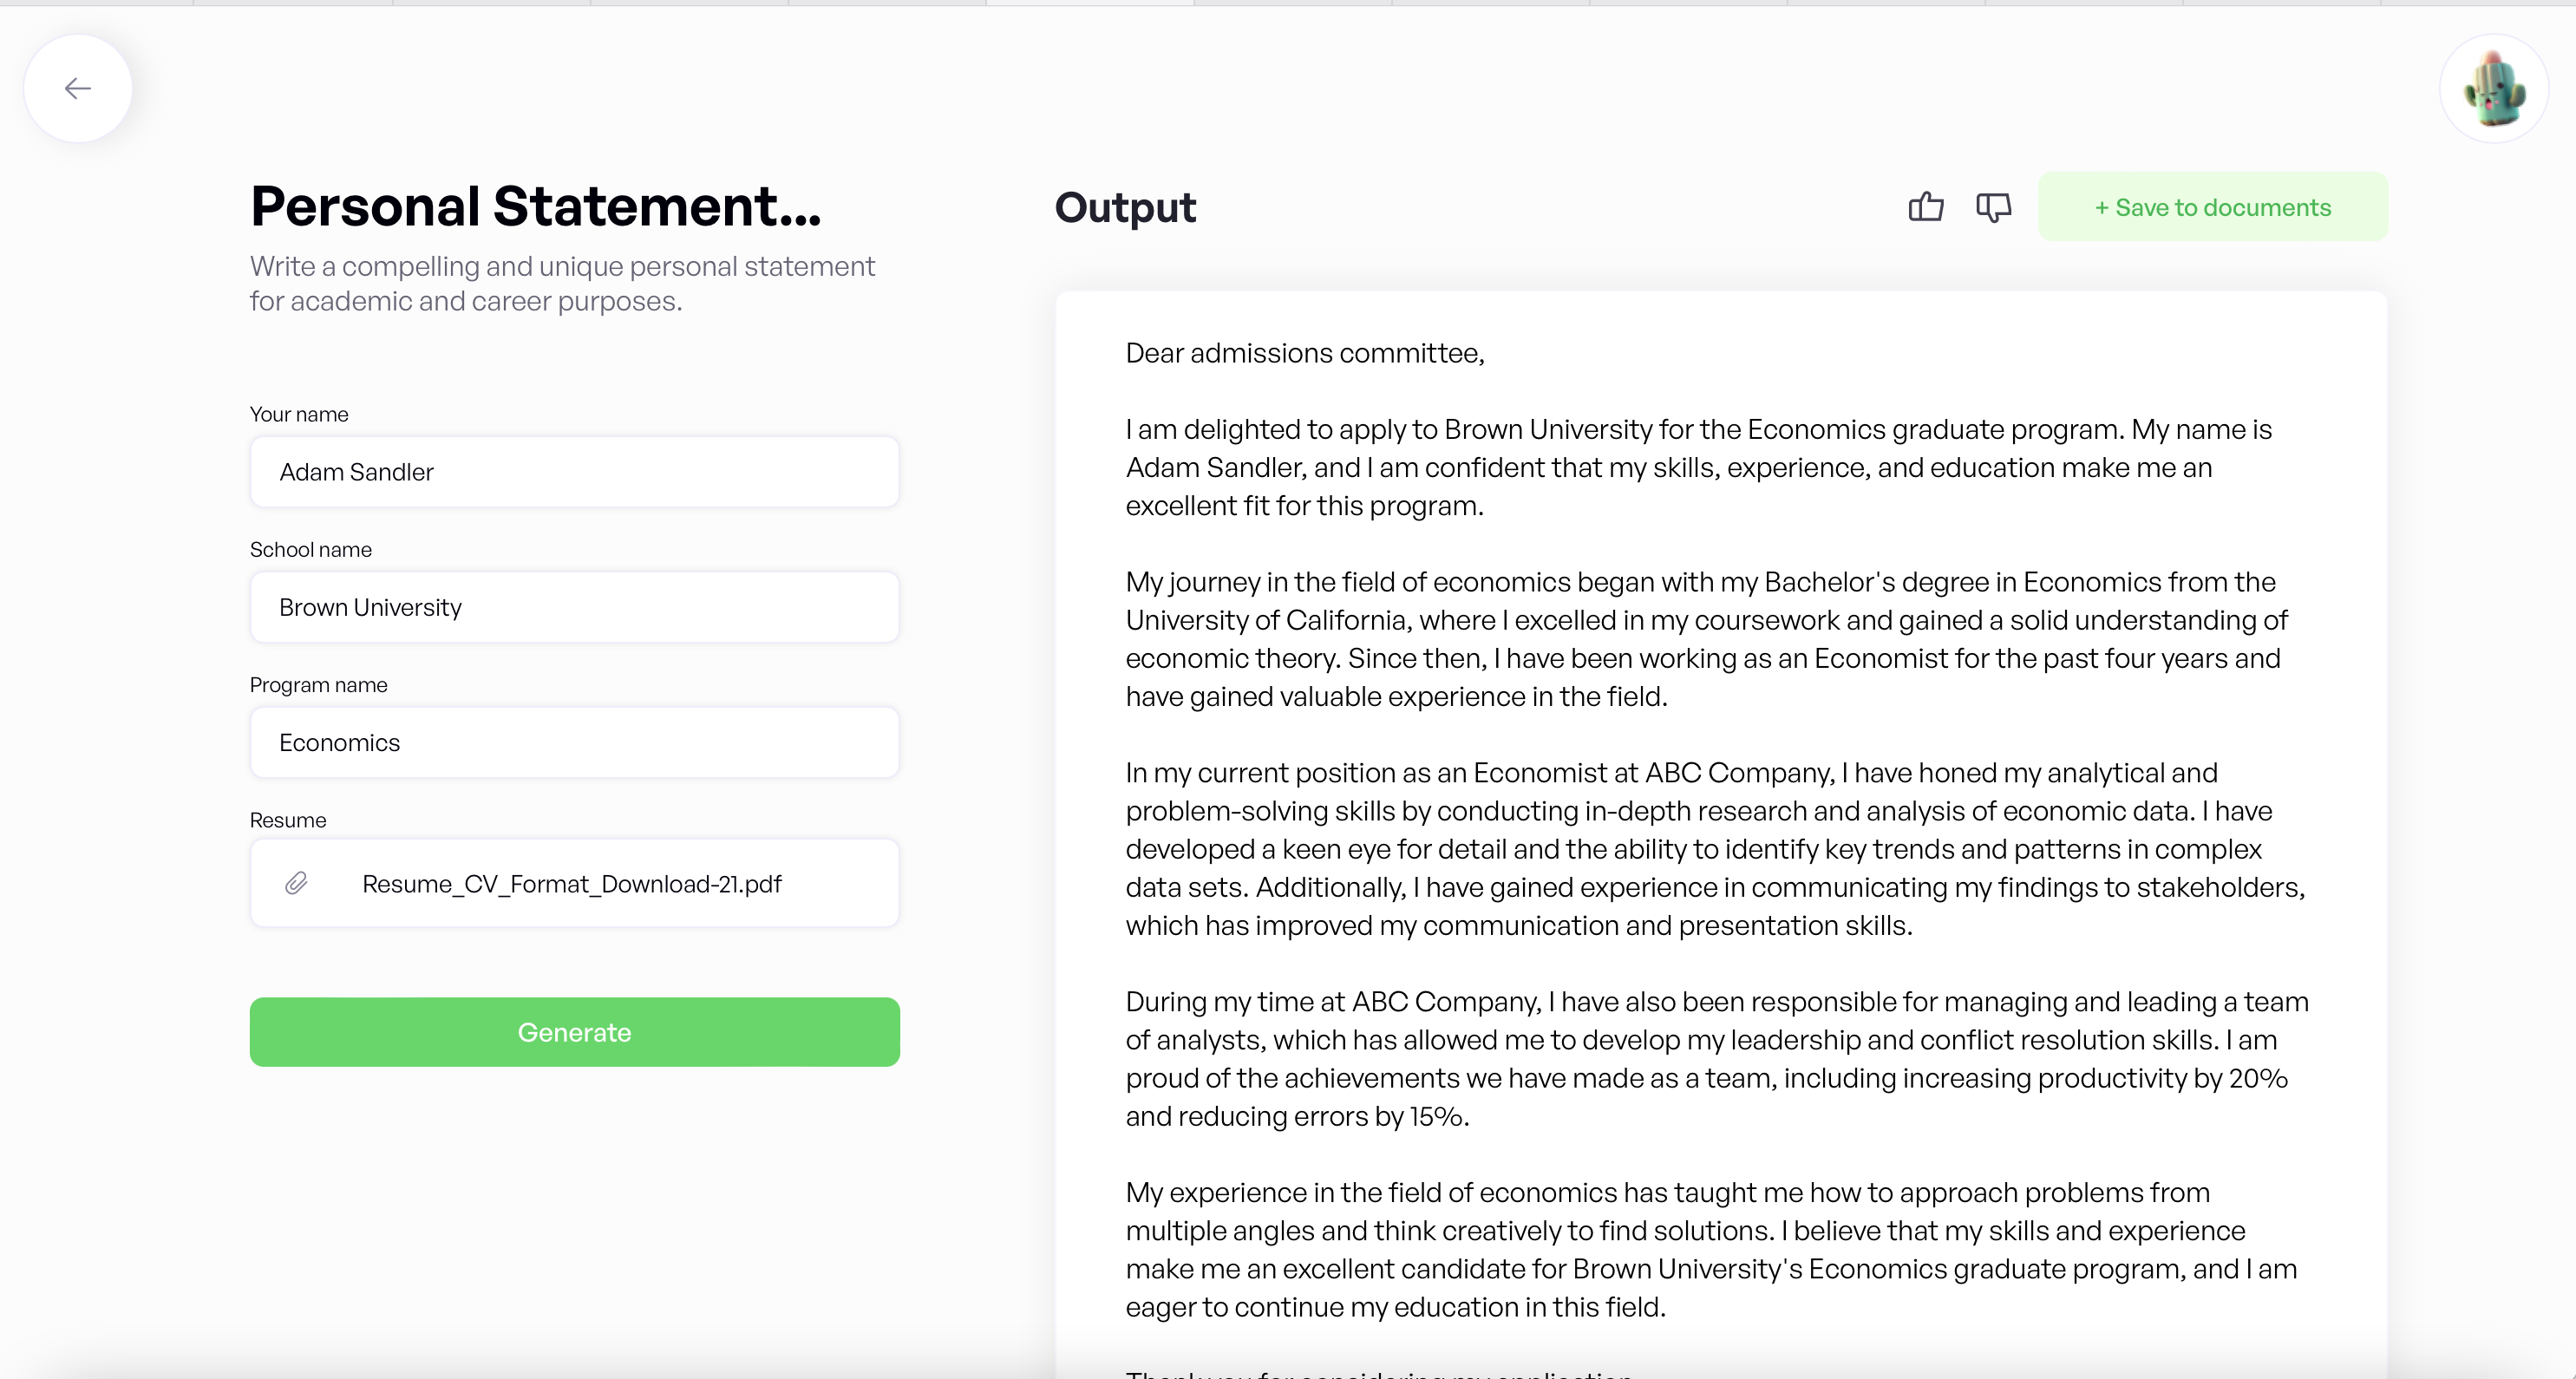Click the Brown University school field
2576x1379 pixels.
pyautogui.click(x=574, y=607)
